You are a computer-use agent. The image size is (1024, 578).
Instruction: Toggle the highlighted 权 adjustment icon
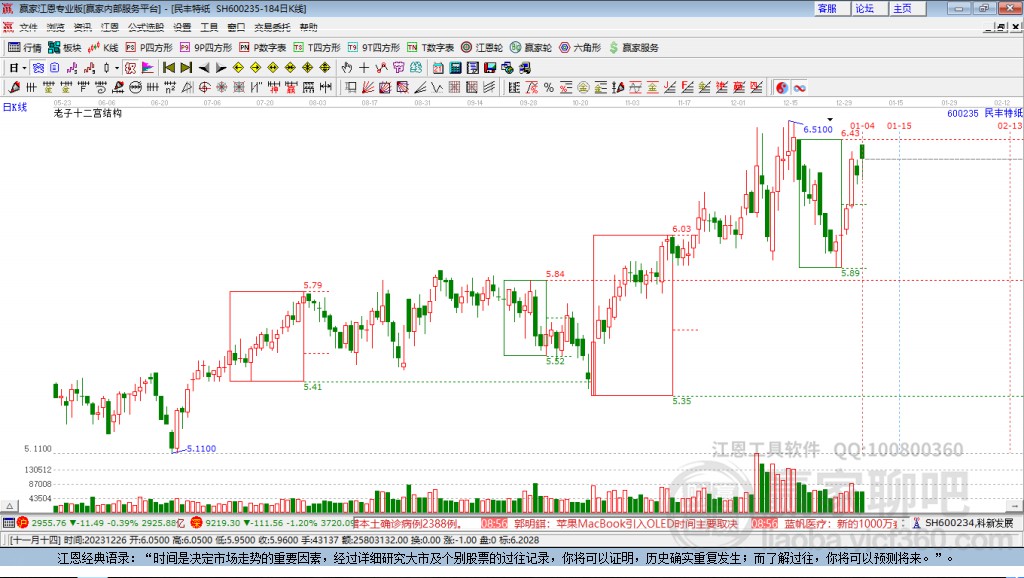(x=131, y=67)
